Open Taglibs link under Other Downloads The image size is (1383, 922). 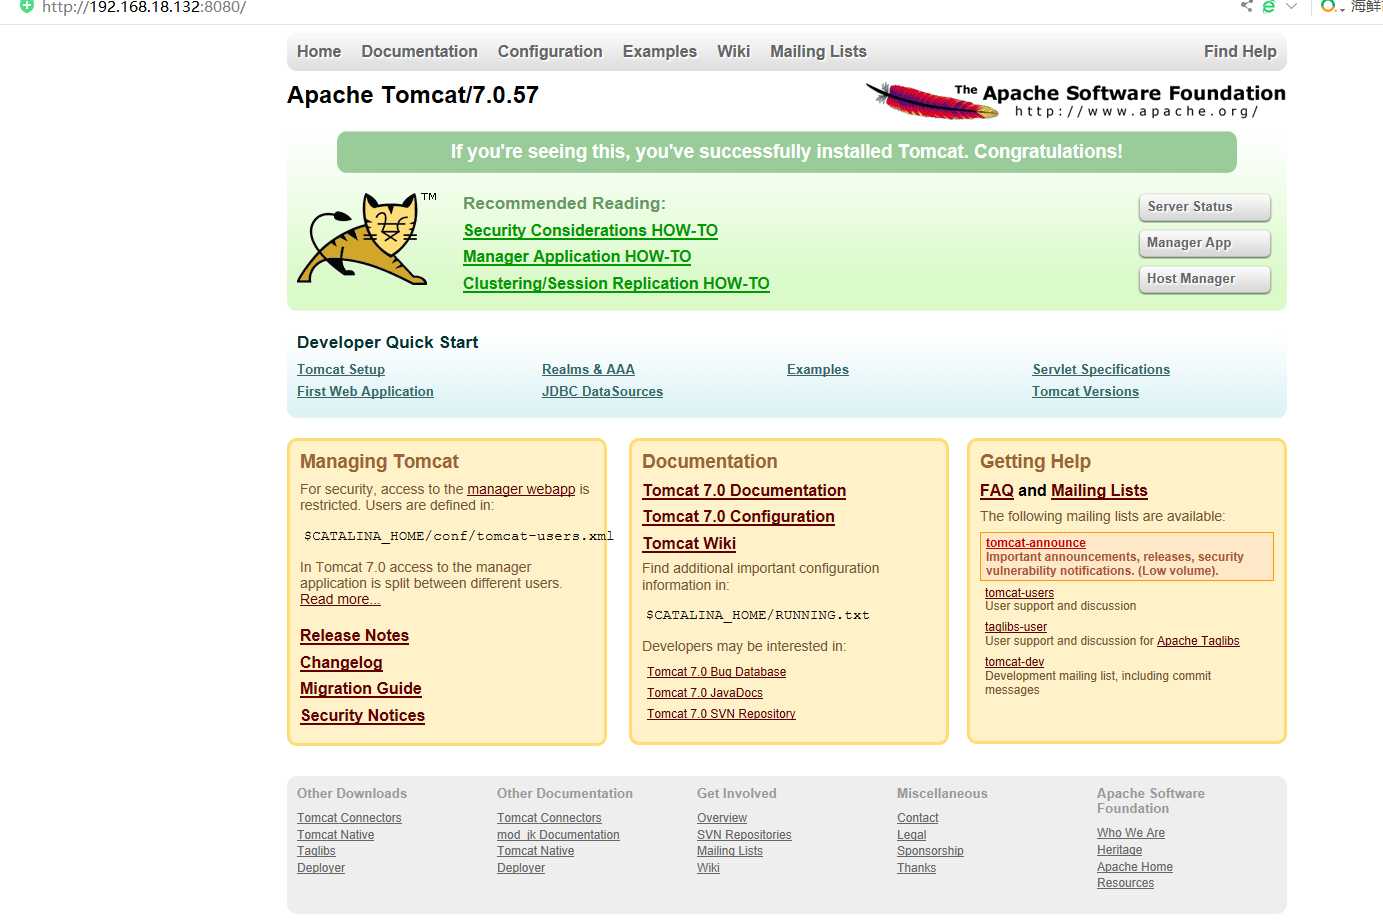(x=316, y=851)
